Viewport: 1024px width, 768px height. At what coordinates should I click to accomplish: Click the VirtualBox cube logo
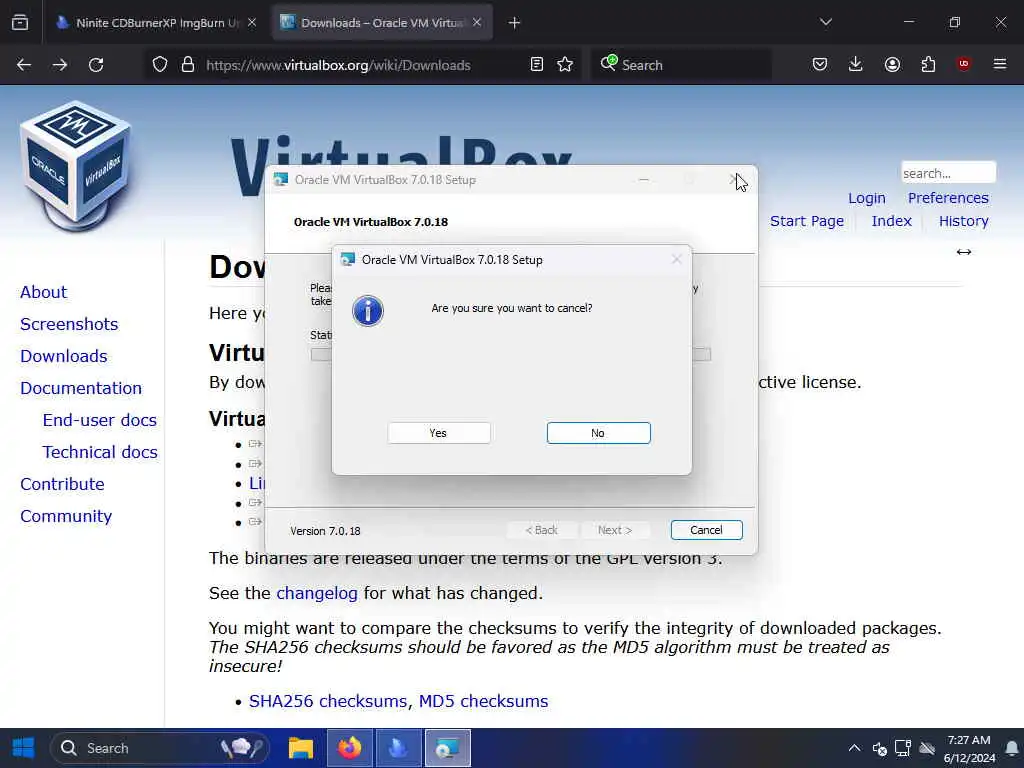(76, 167)
